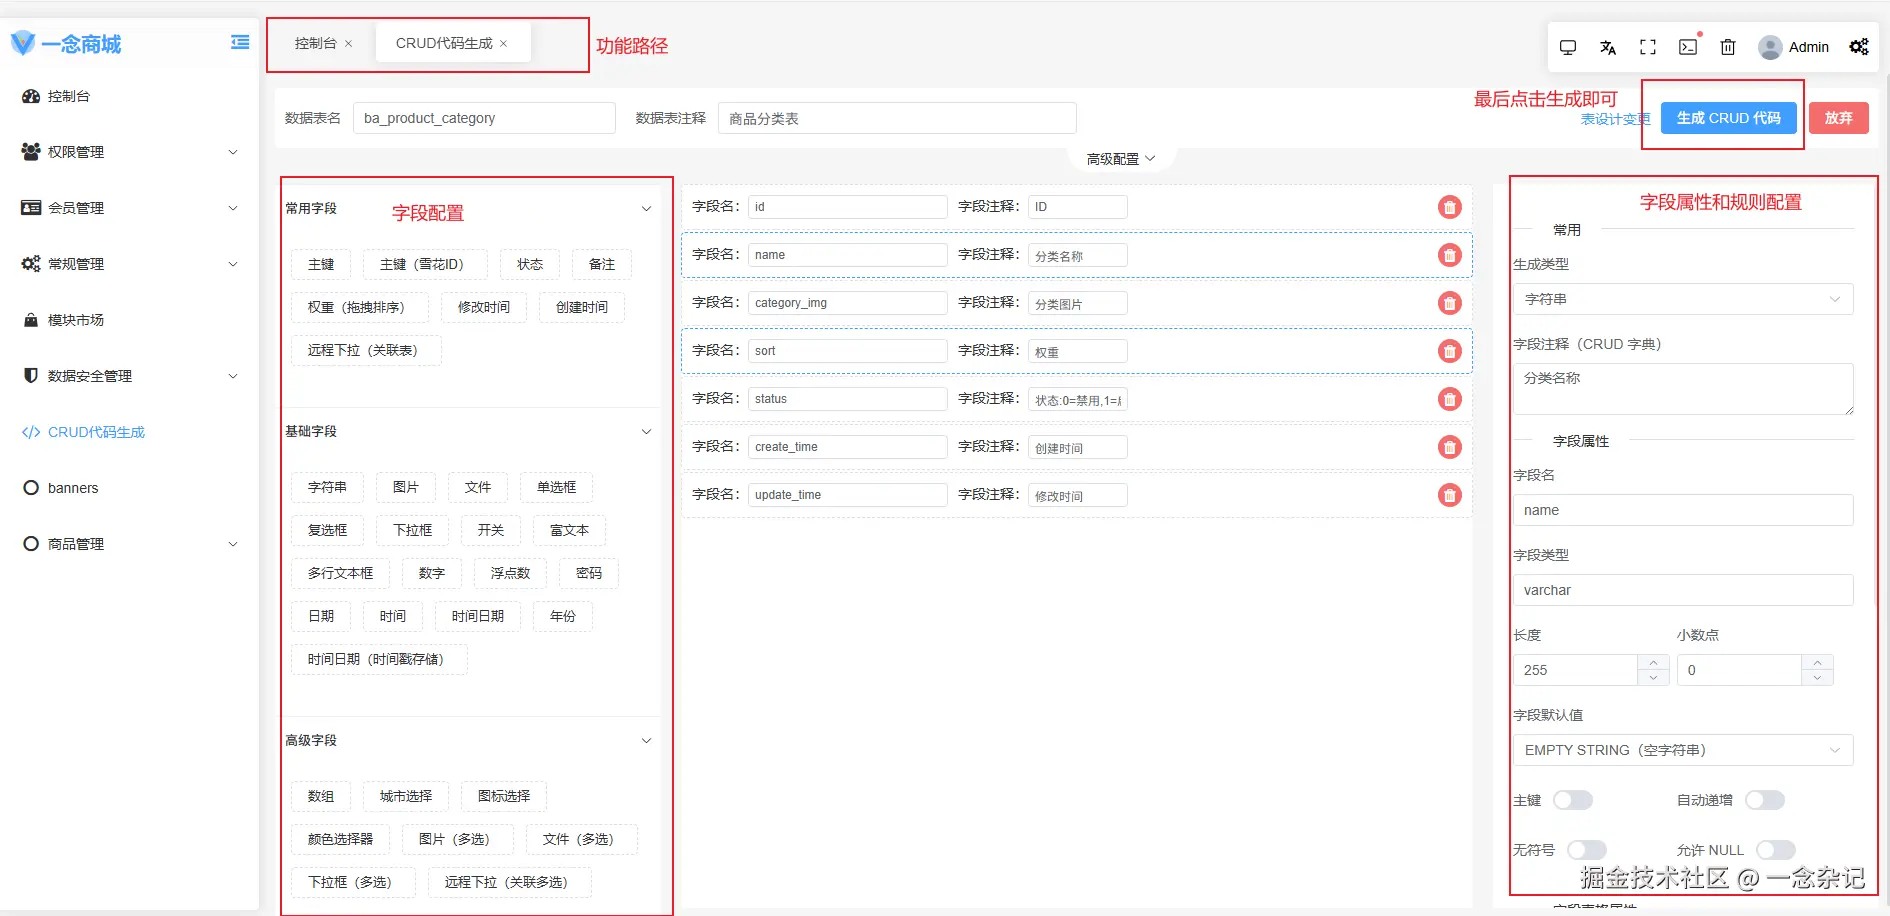Open 模块市场 in the sidebar
Image resolution: width=1890 pixels, height=916 pixels.
[130, 320]
